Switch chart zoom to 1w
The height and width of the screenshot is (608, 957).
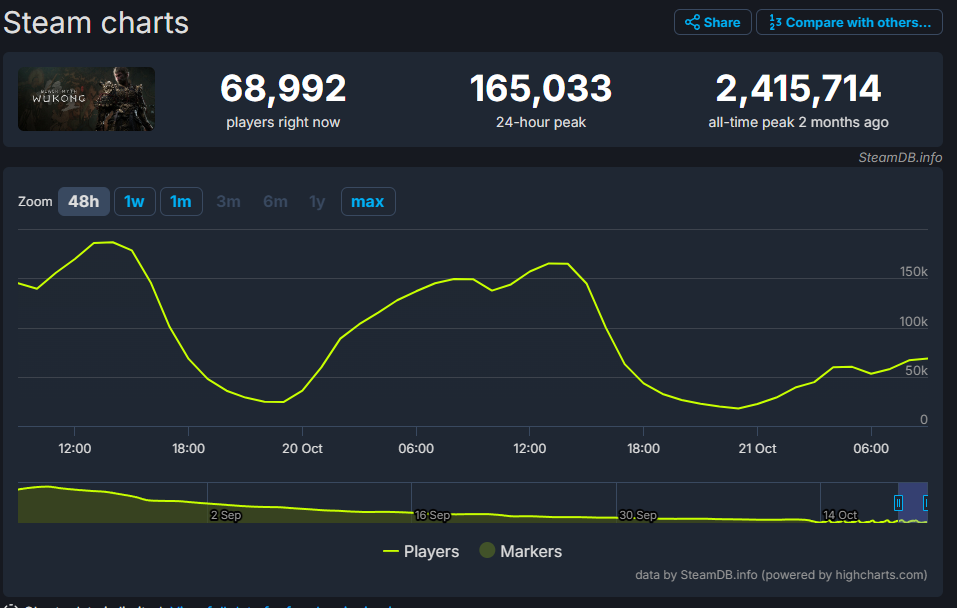point(134,201)
